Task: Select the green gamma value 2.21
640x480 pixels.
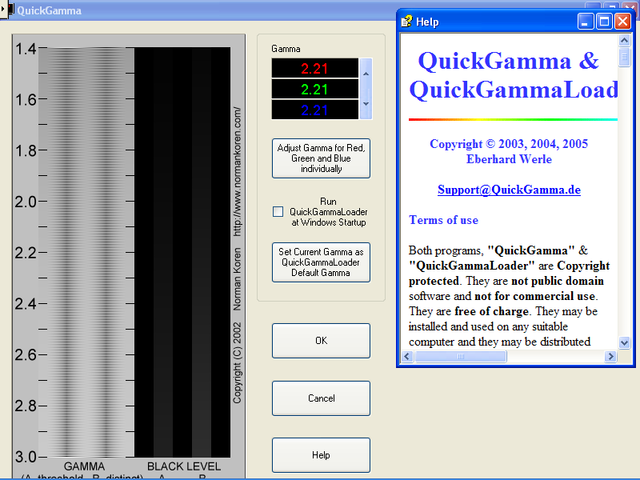Action: 315,89
